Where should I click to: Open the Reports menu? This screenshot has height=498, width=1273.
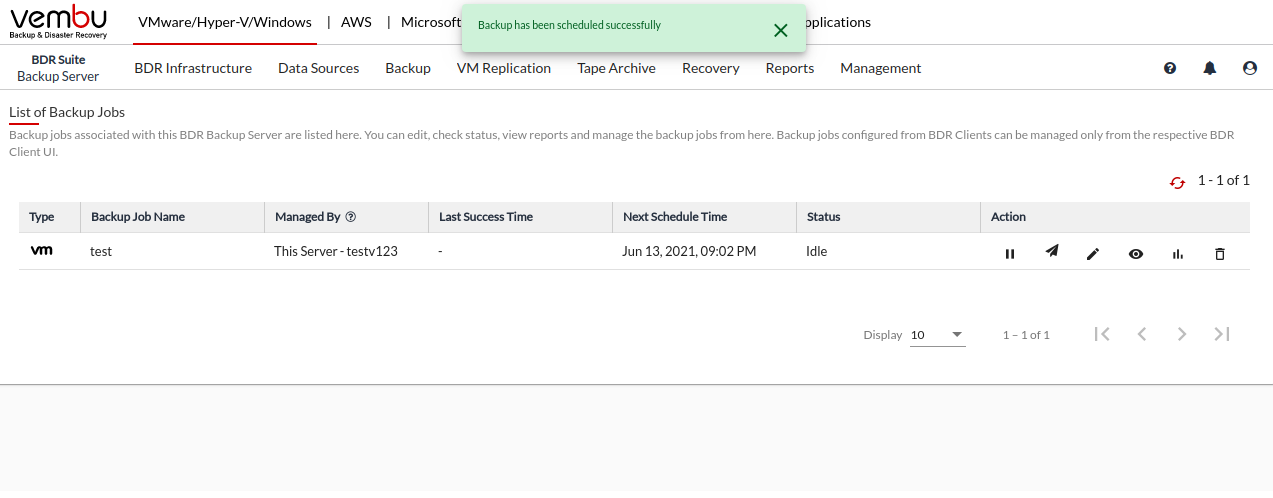coord(790,68)
